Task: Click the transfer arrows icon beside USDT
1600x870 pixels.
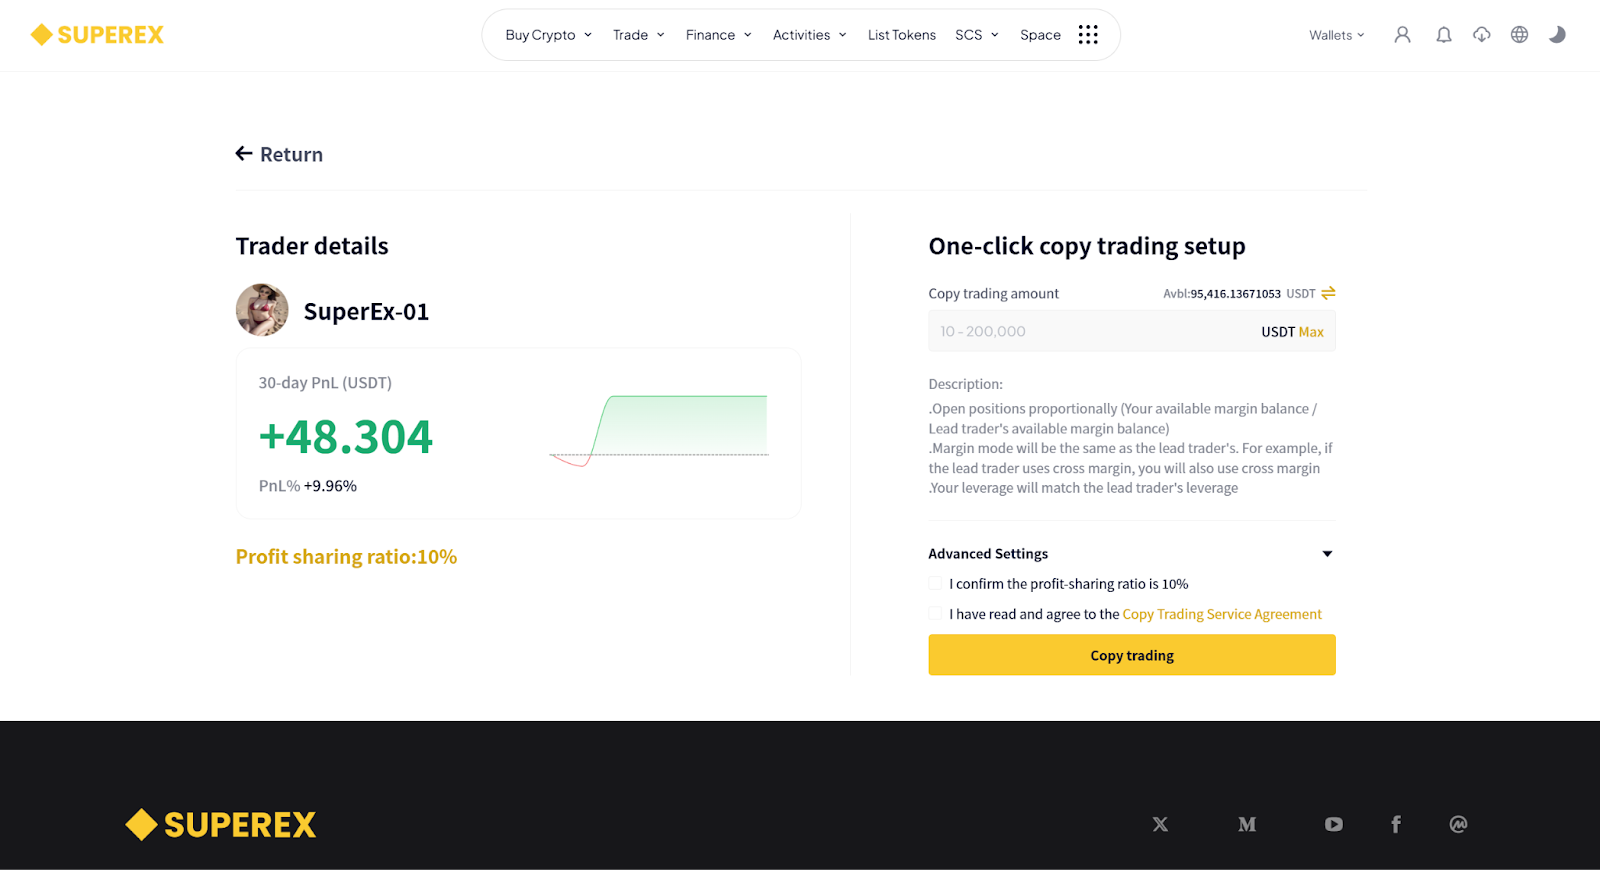Action: point(1328,293)
